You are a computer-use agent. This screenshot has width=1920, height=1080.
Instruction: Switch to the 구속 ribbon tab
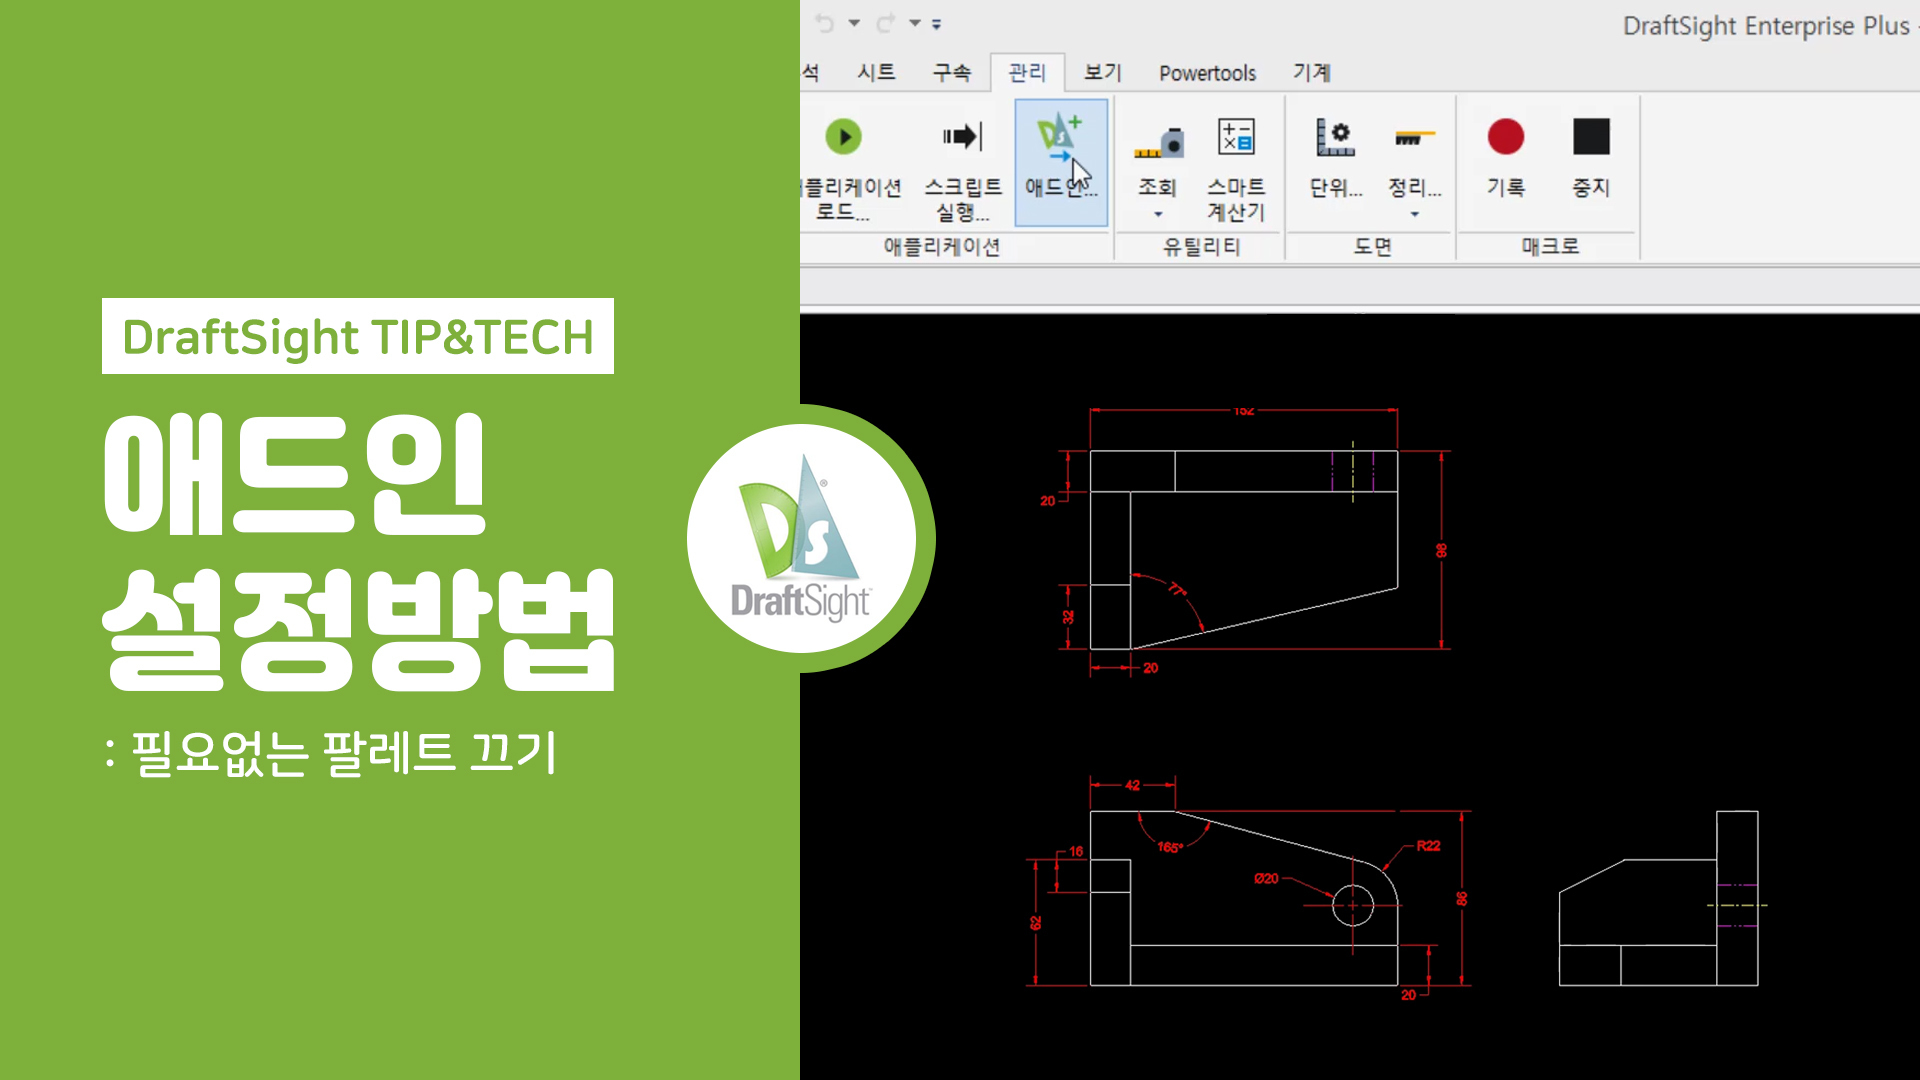pyautogui.click(x=951, y=72)
